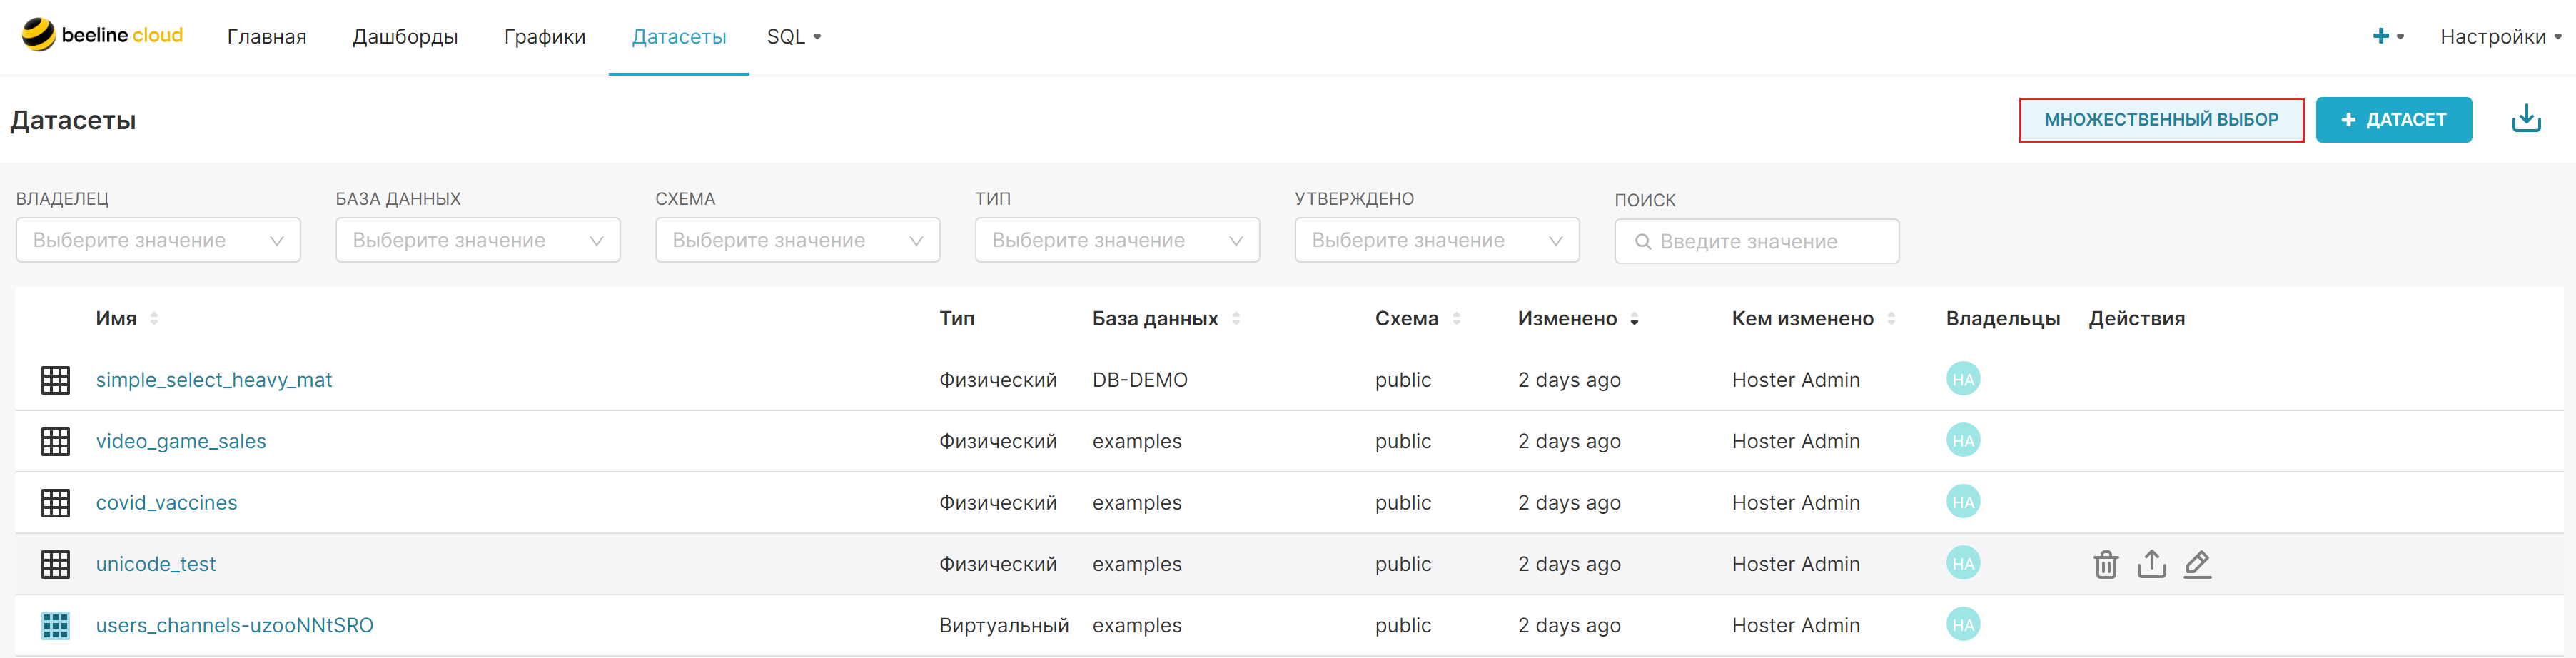Open the Графики section
The width and height of the screenshot is (2576, 658).
[x=545, y=36]
